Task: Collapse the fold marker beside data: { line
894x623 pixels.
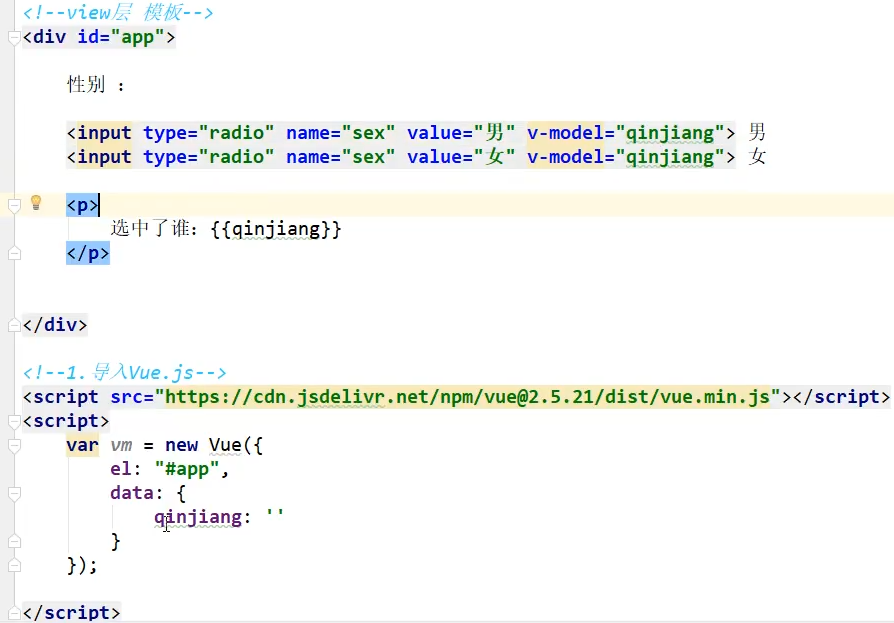Action: coord(14,493)
